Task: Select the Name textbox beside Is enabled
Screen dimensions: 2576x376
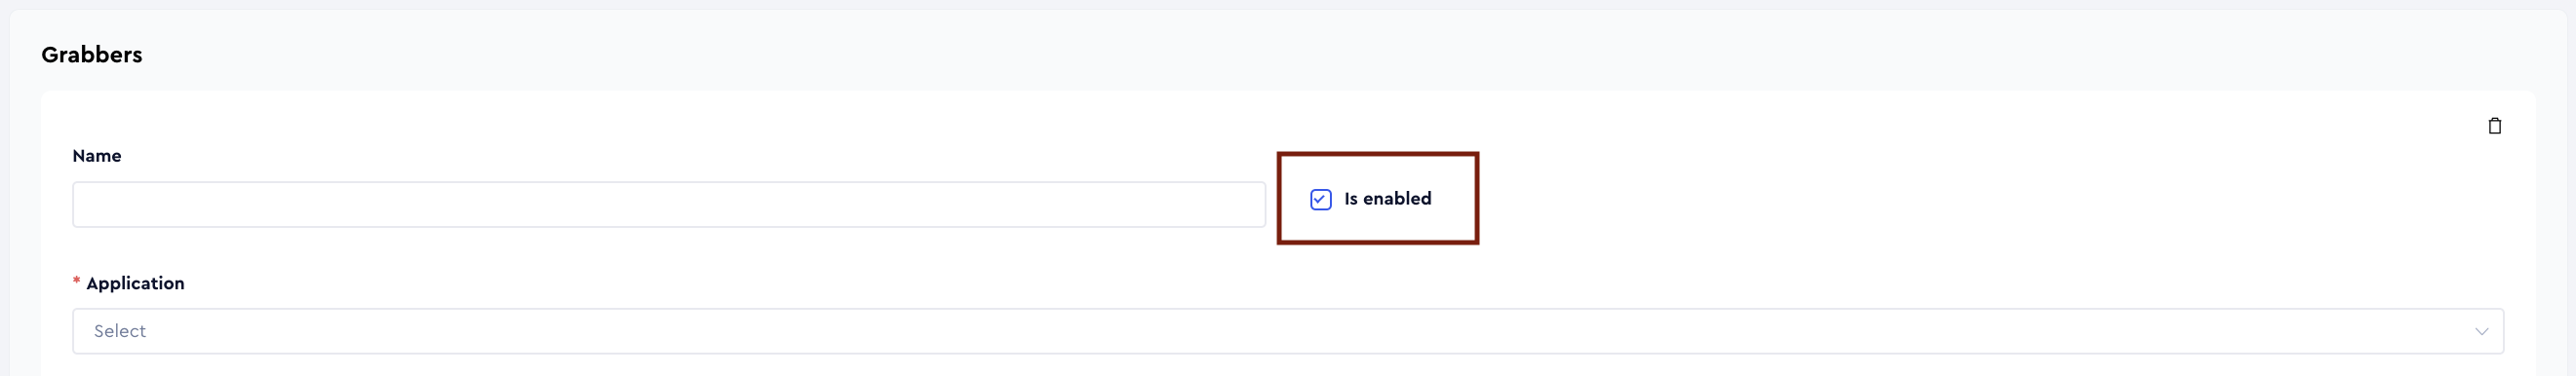Action: point(669,204)
